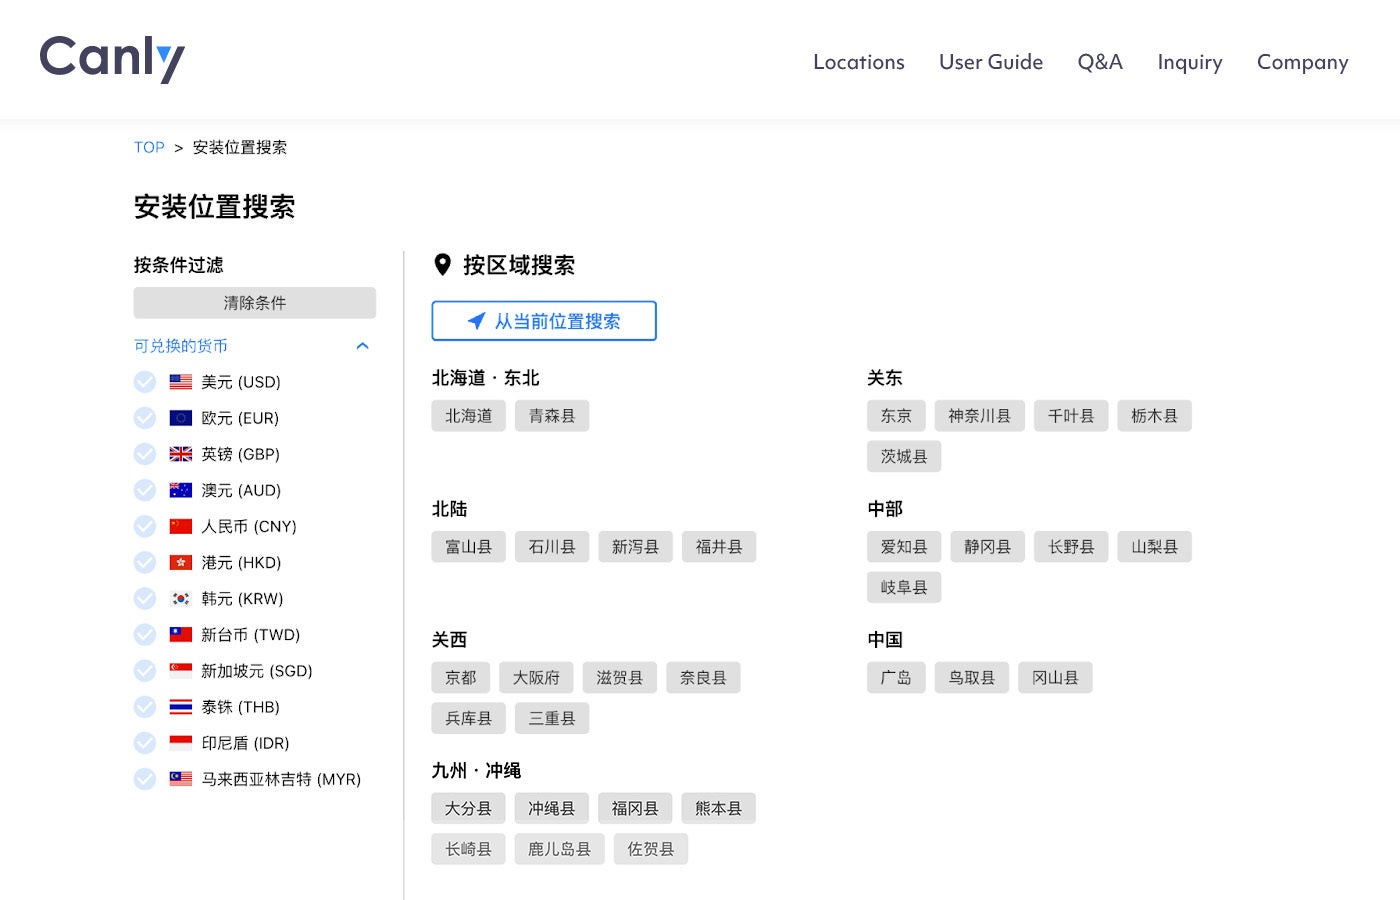The height and width of the screenshot is (900, 1400).
Task: Choose 东京 in the 关东 group
Action: click(x=896, y=416)
